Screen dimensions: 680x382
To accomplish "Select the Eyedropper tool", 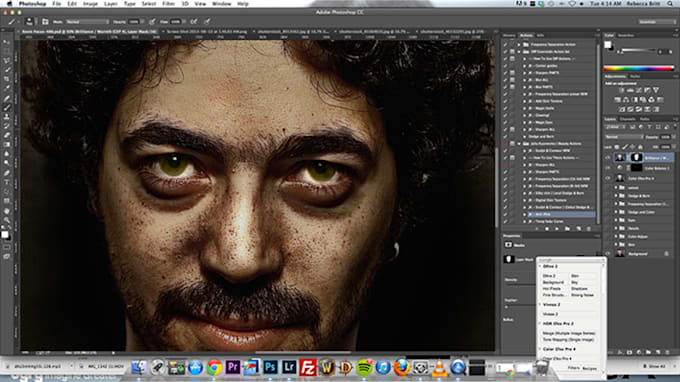I will click(7, 88).
